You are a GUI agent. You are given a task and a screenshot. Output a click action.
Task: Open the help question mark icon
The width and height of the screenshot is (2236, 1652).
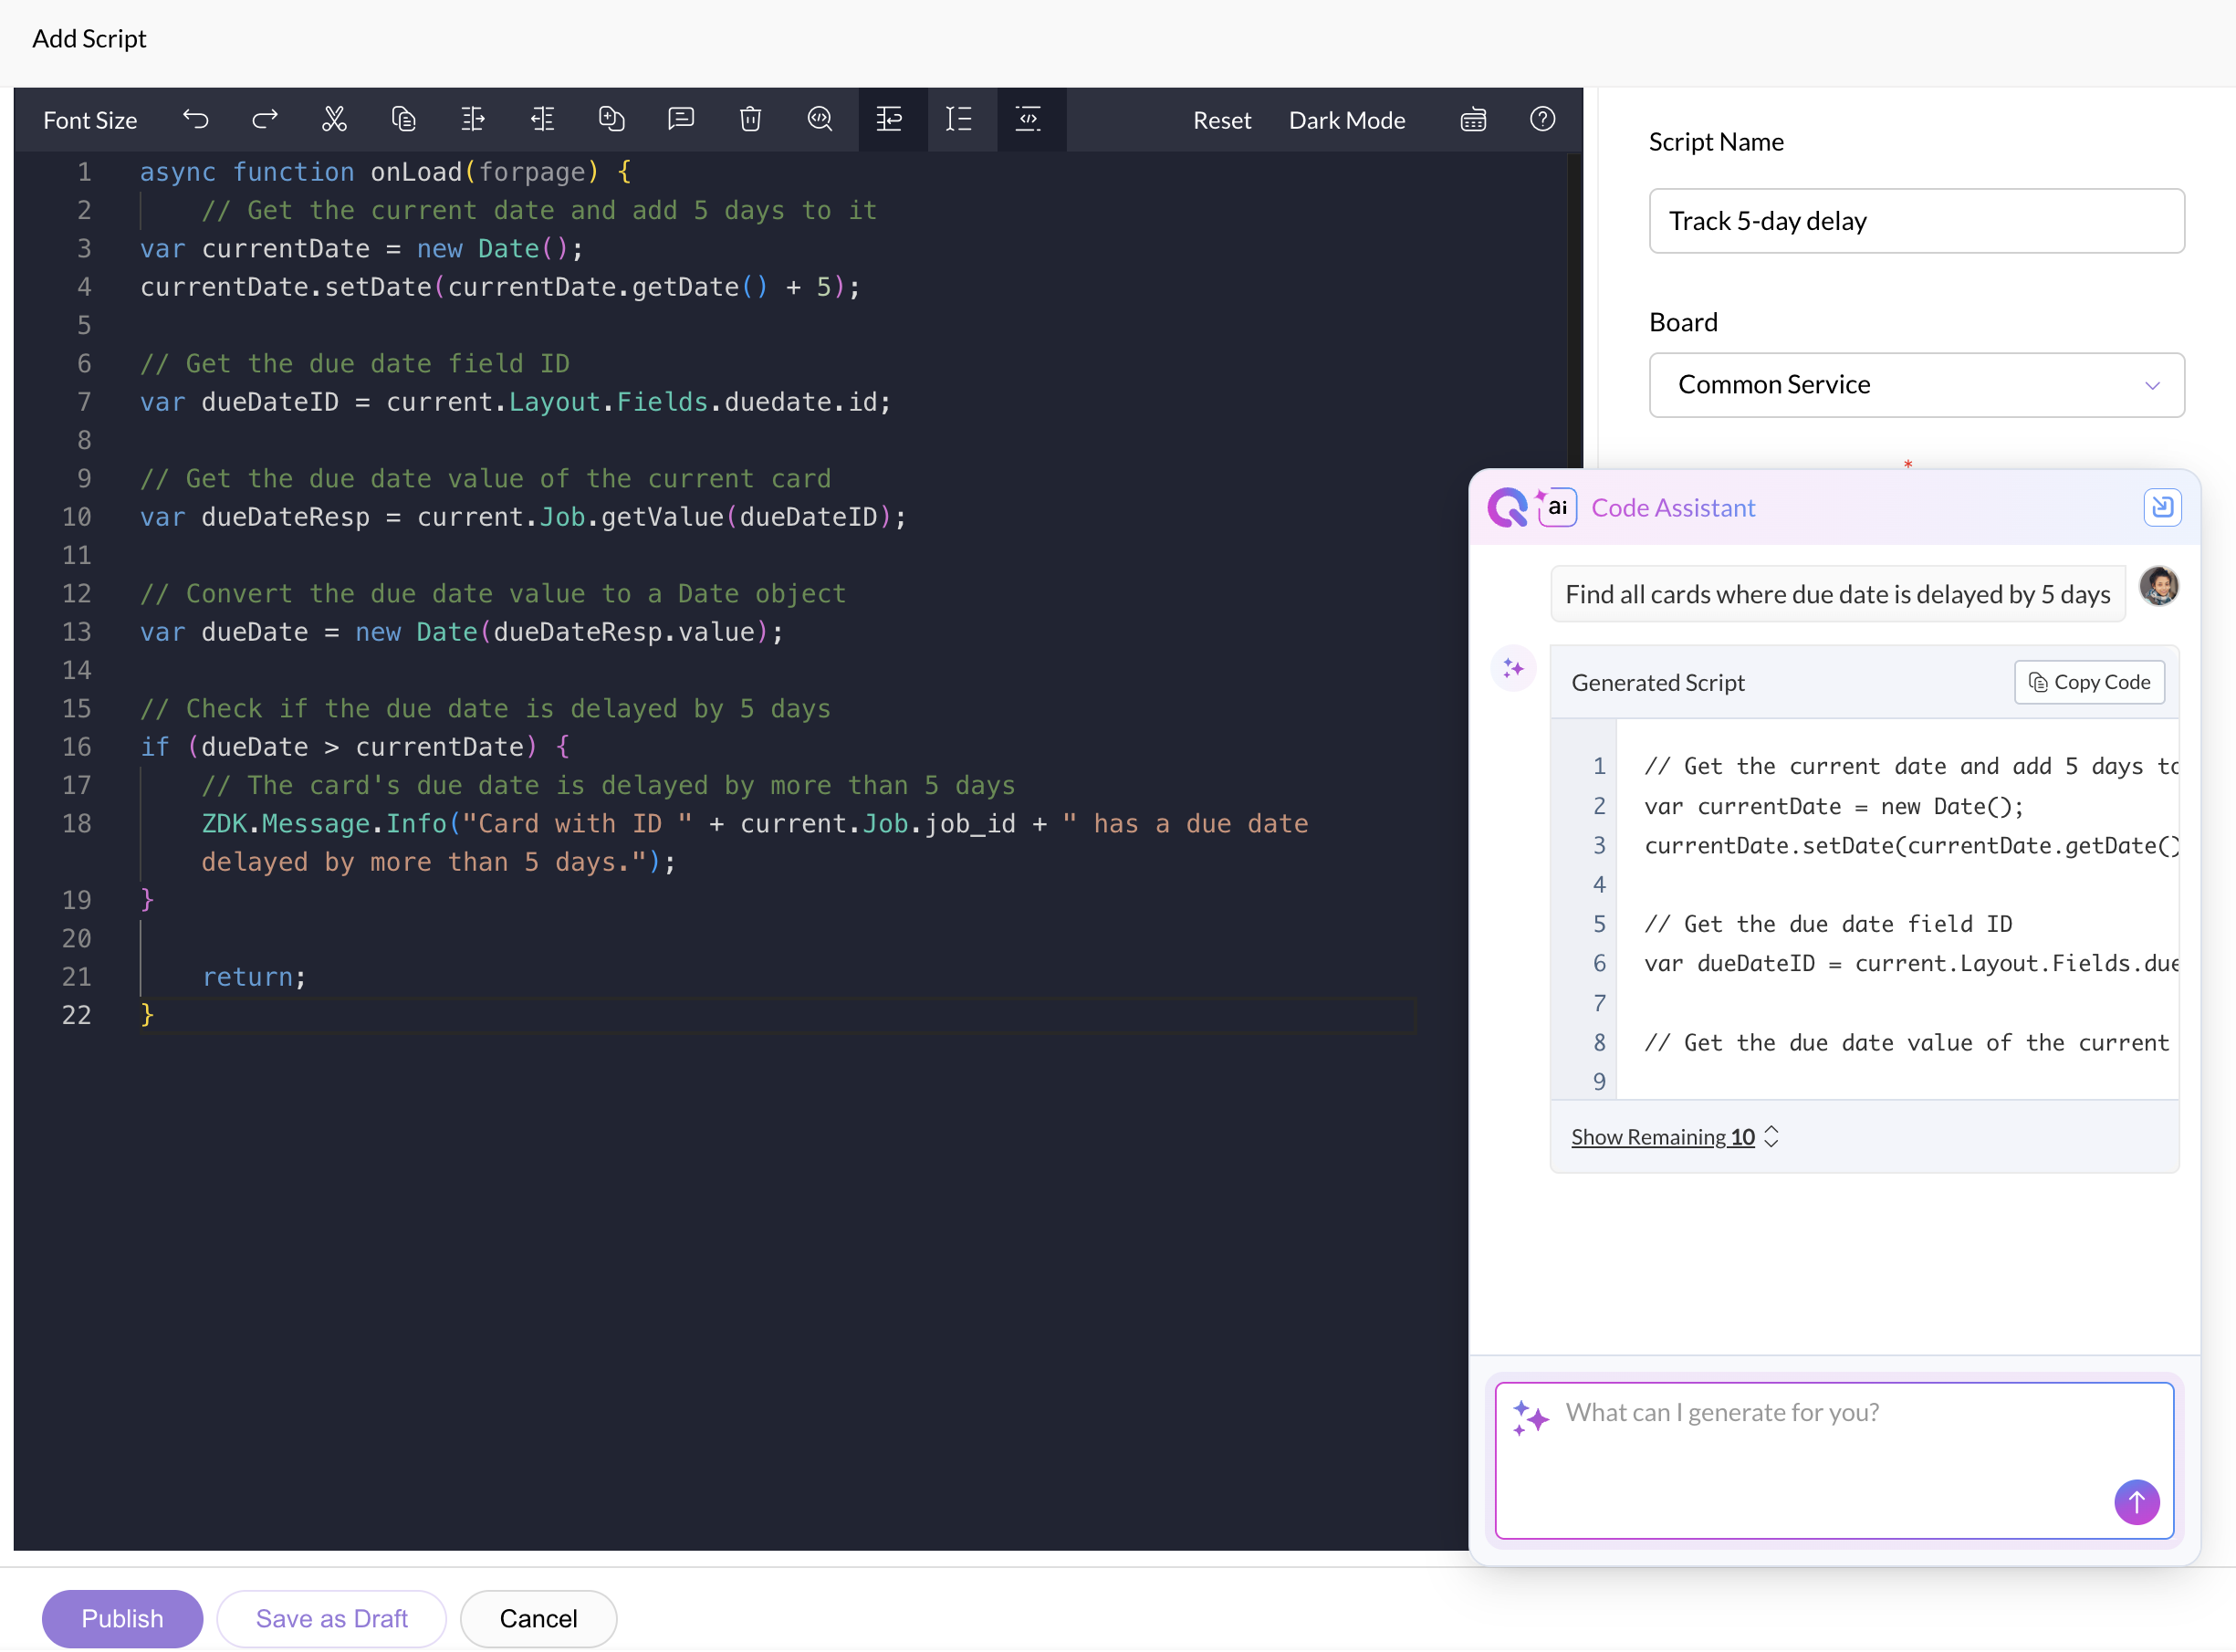[x=1542, y=120]
